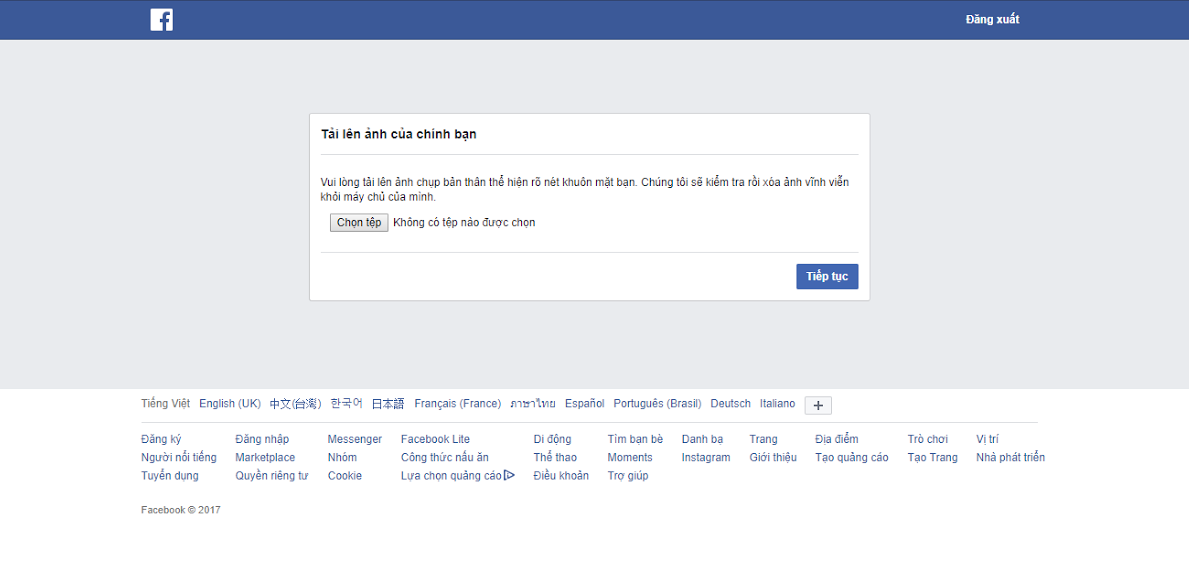
Task: Open the Giới thiệu footer link
Action: (773, 458)
